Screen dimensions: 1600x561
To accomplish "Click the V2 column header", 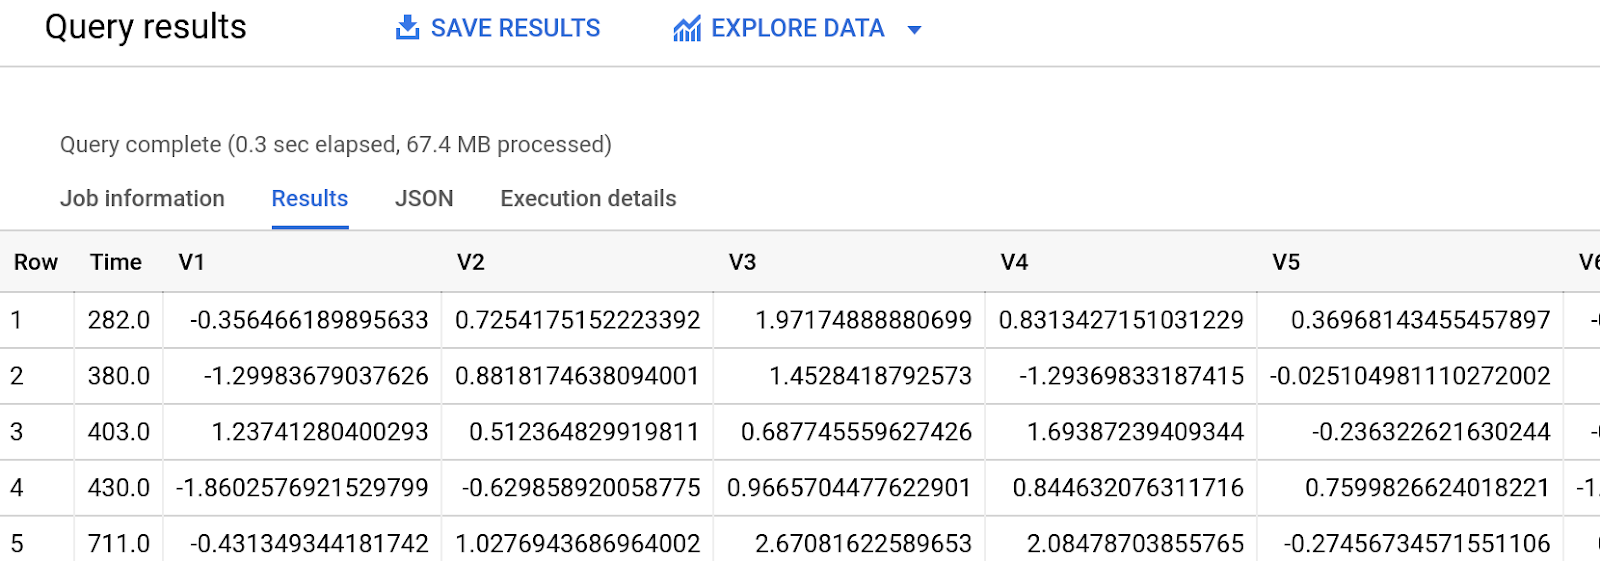I will [470, 262].
